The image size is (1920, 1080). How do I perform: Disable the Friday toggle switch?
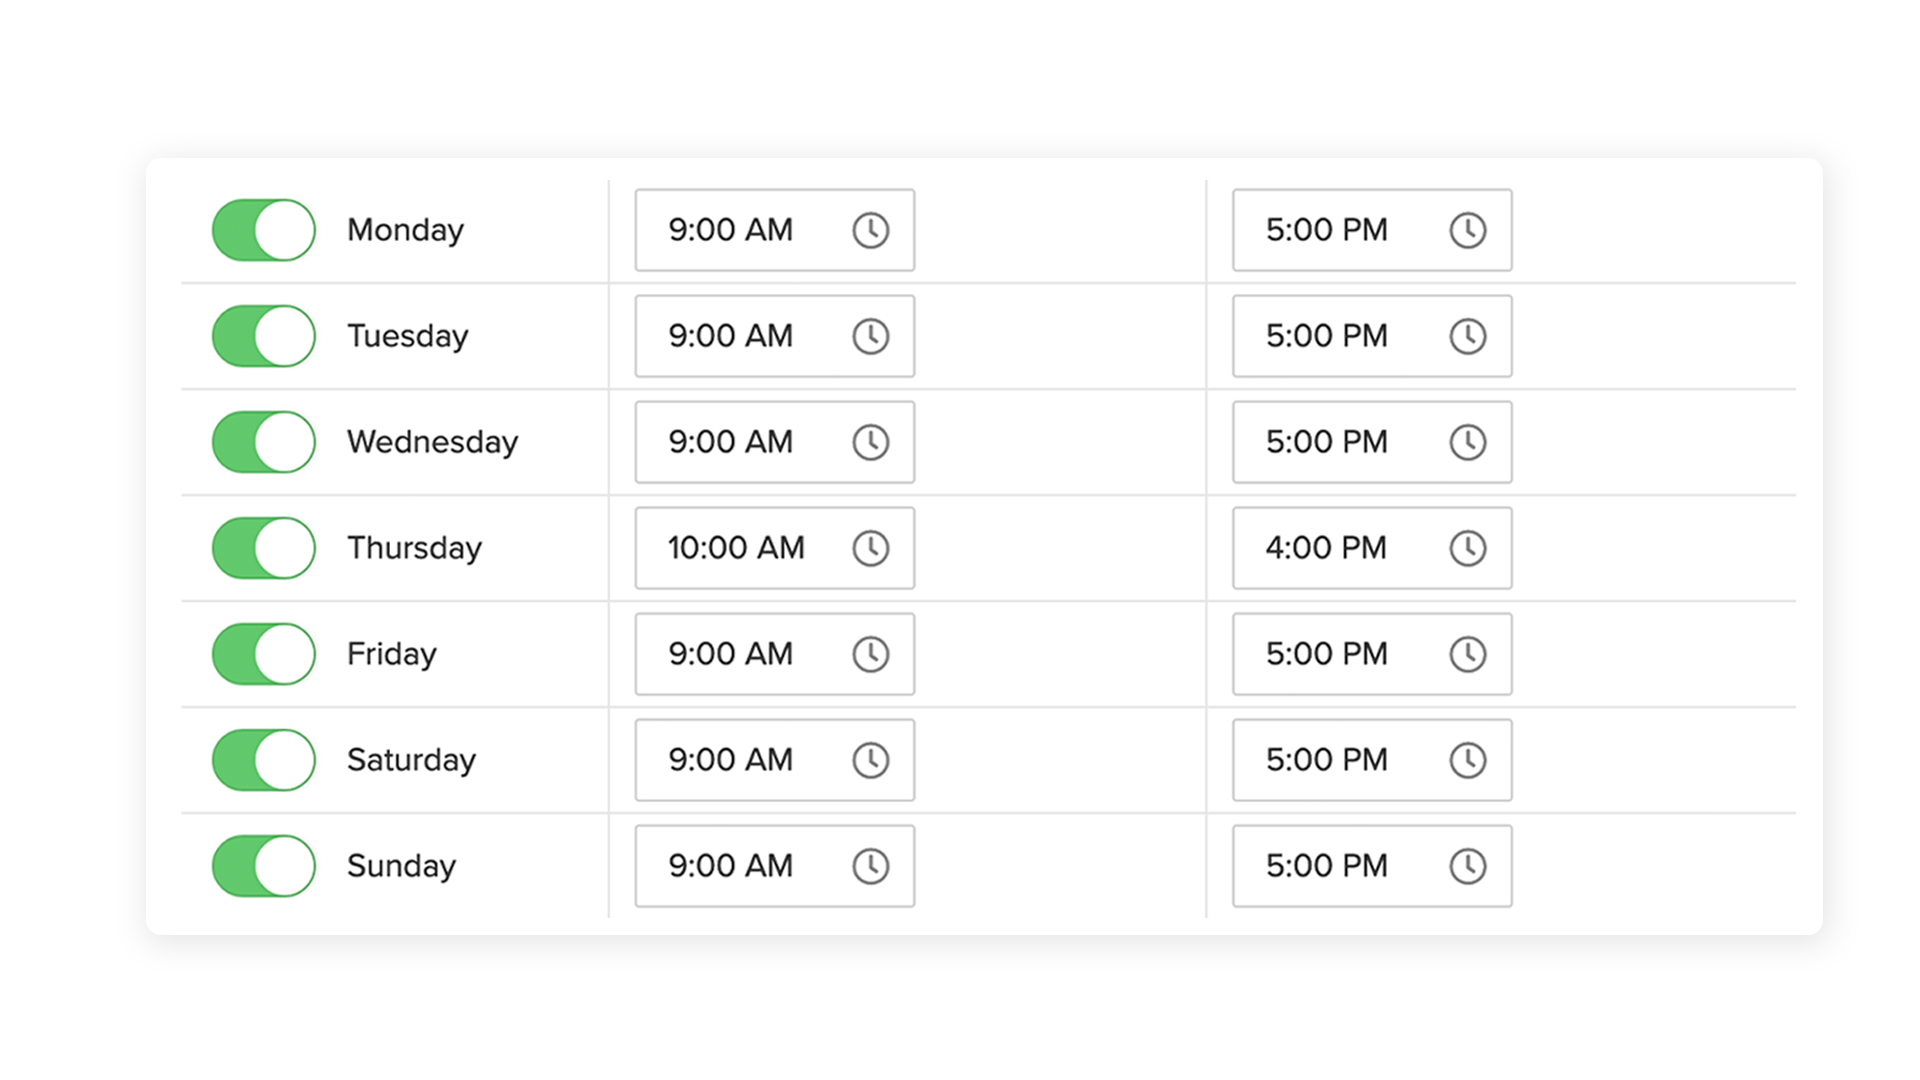[x=264, y=654]
